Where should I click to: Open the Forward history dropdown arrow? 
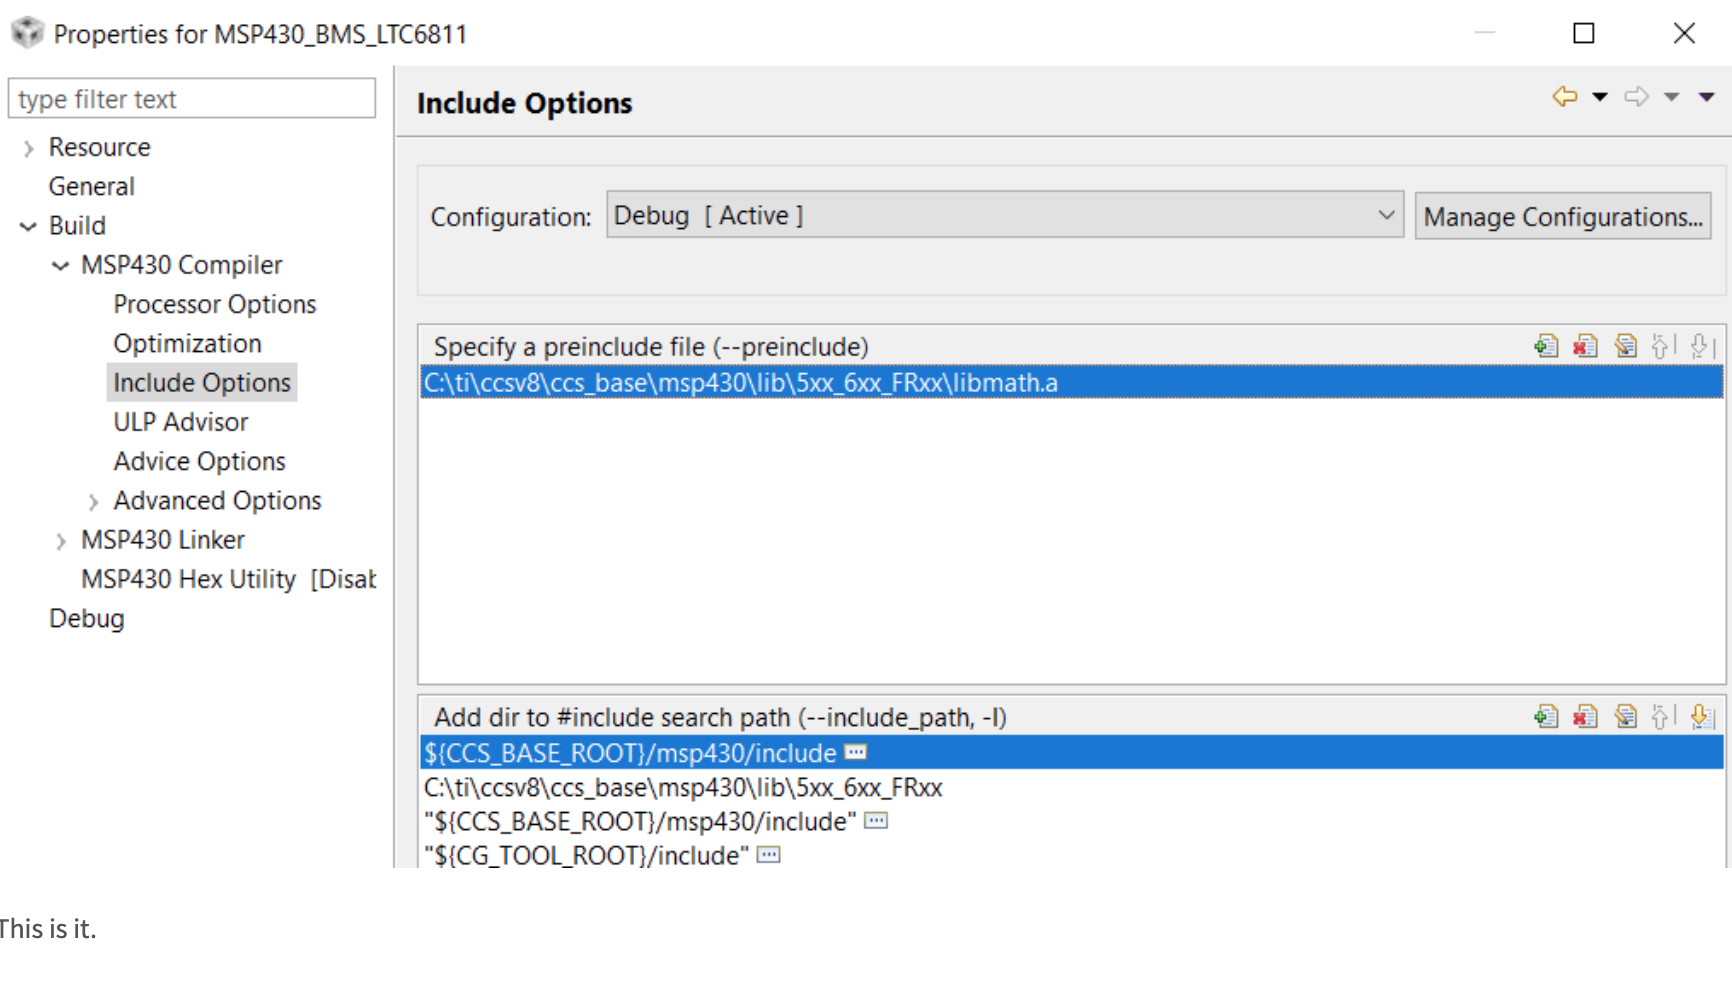pyautogui.click(x=1671, y=97)
